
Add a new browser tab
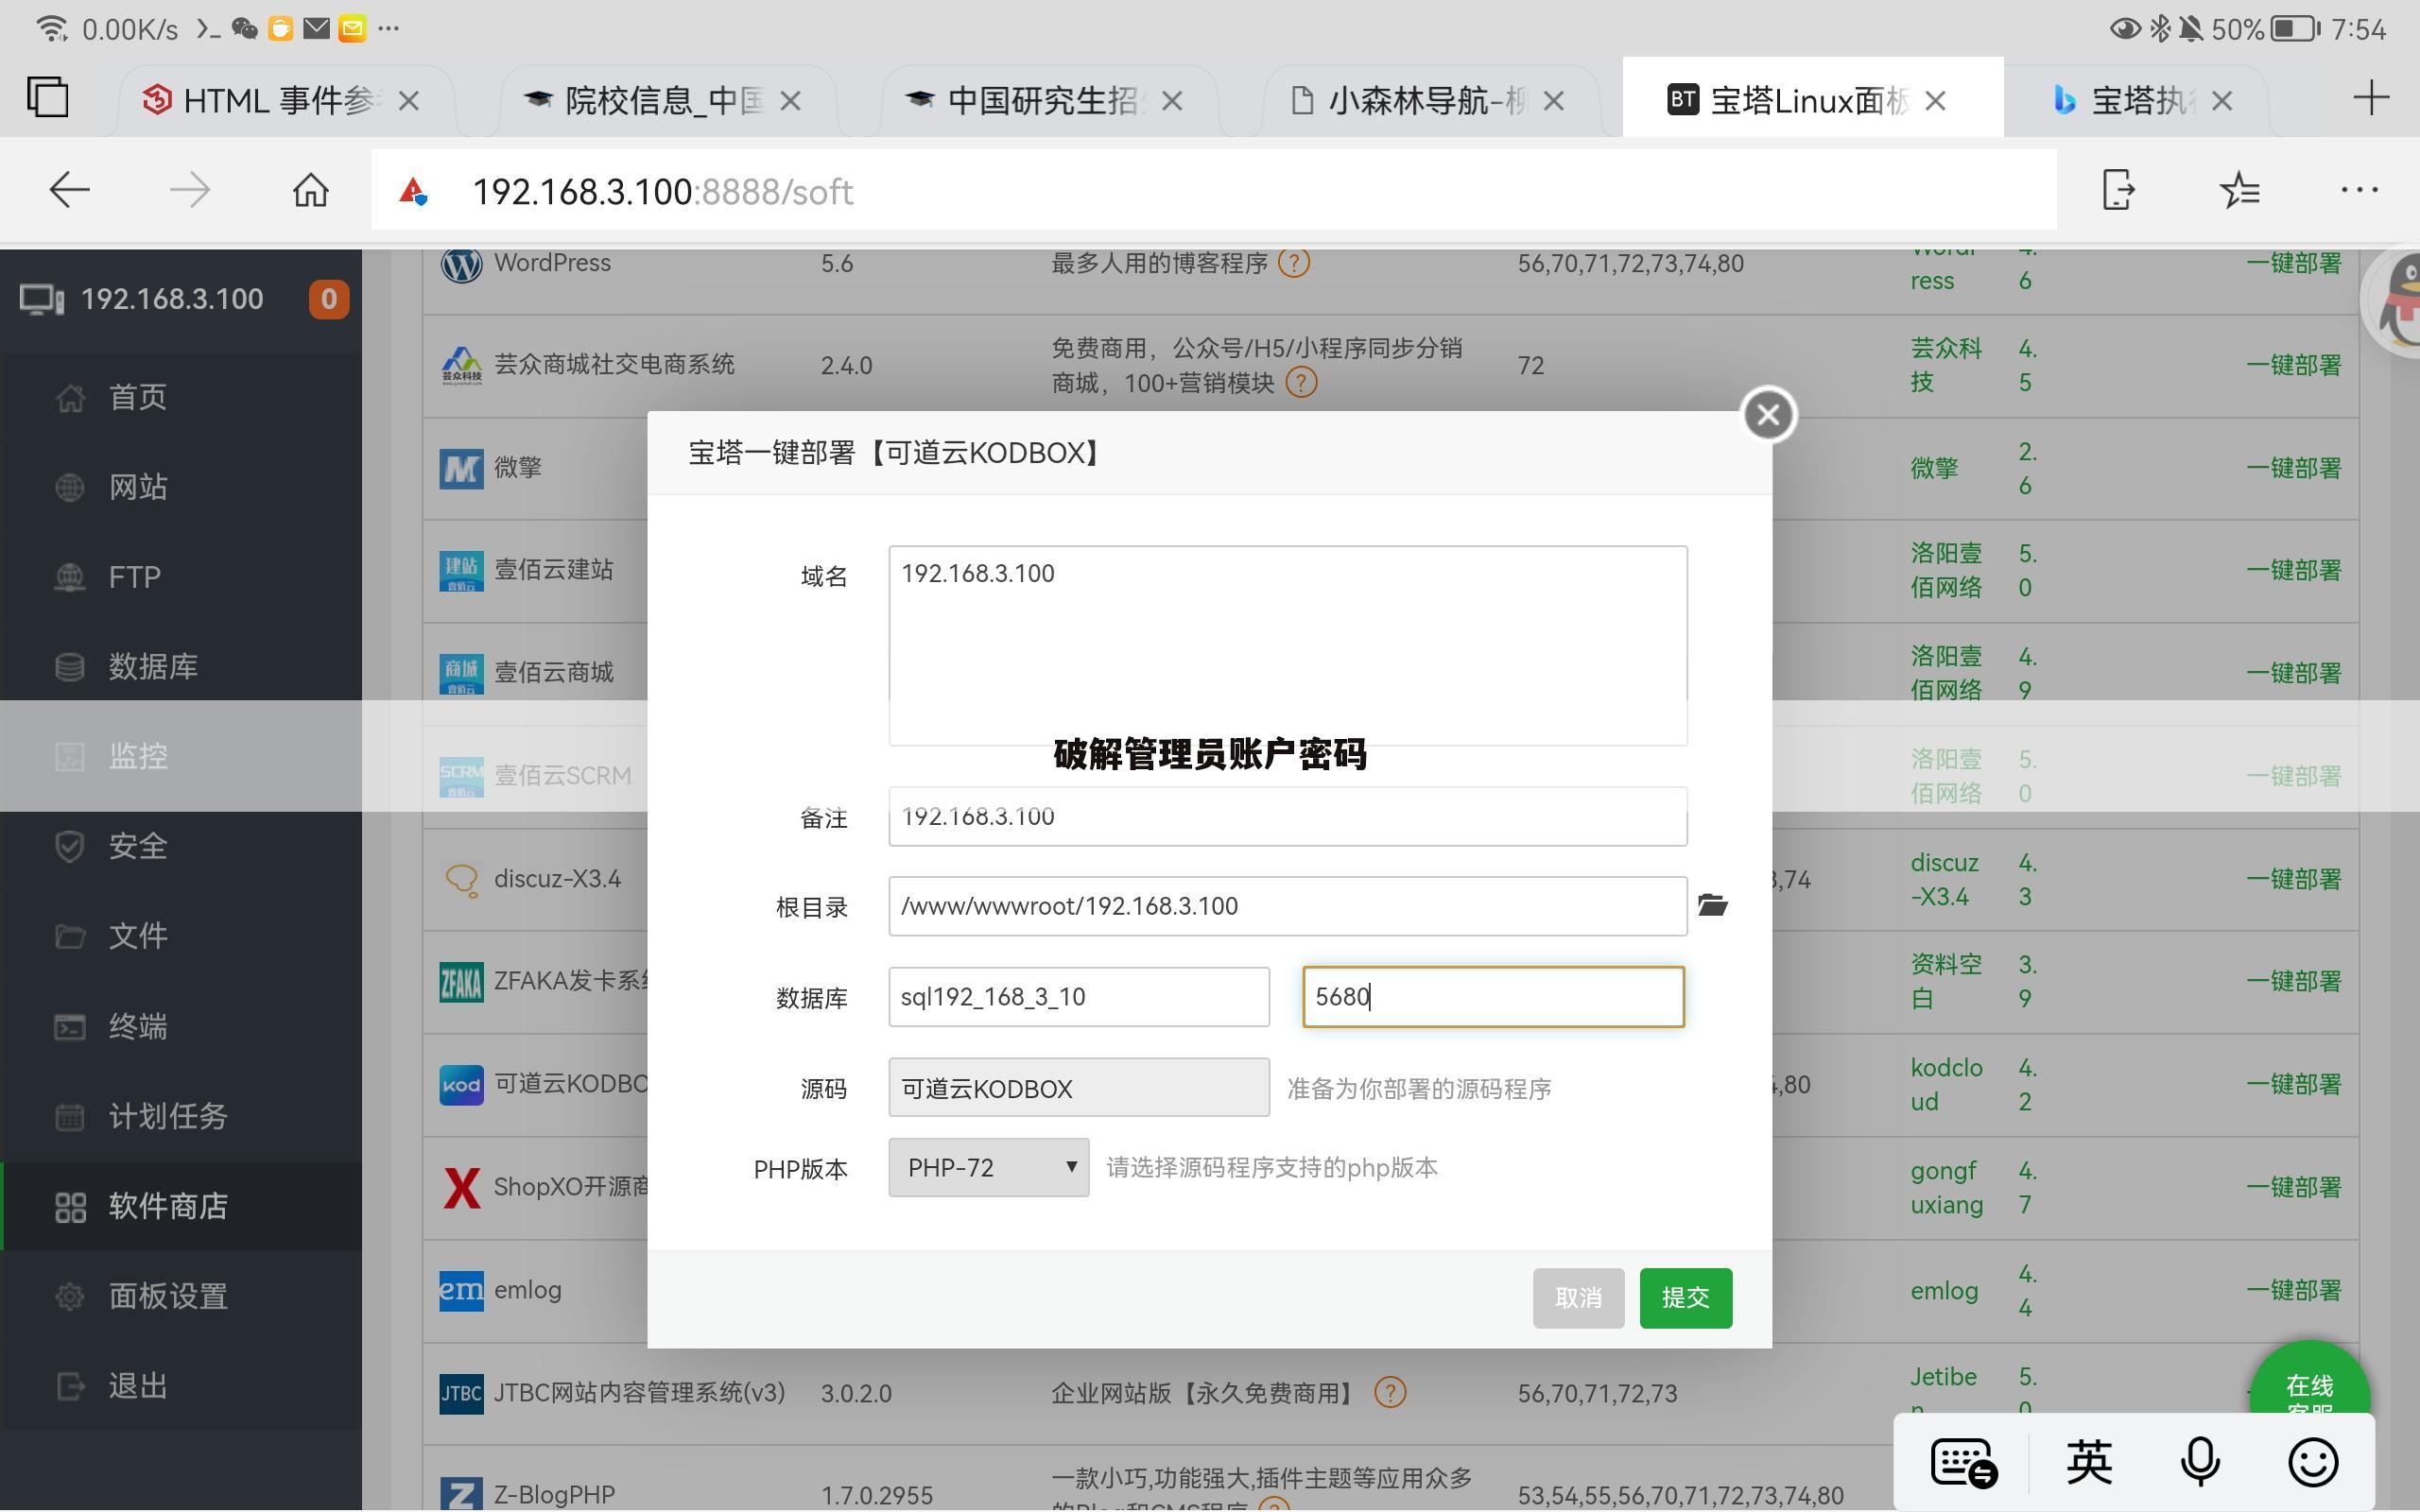pos(2370,98)
